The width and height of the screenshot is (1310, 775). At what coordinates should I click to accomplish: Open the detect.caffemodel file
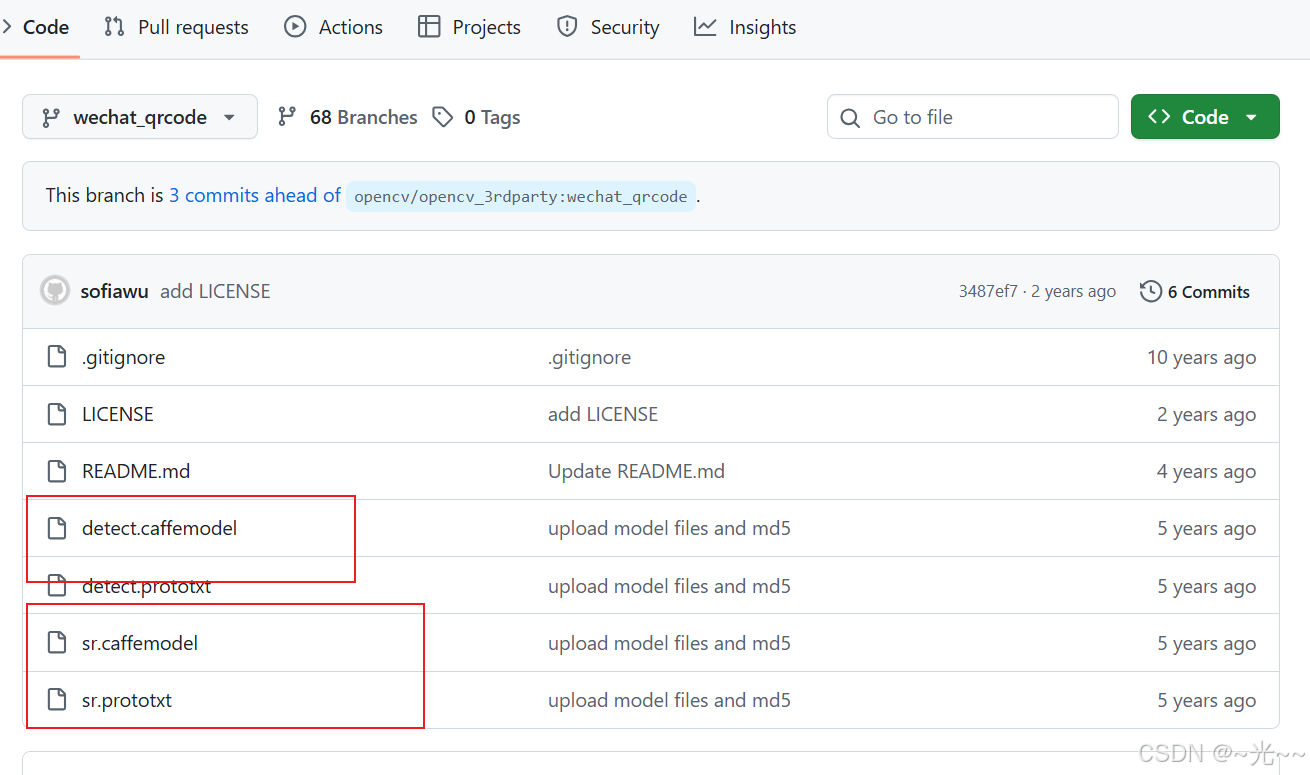coord(160,528)
